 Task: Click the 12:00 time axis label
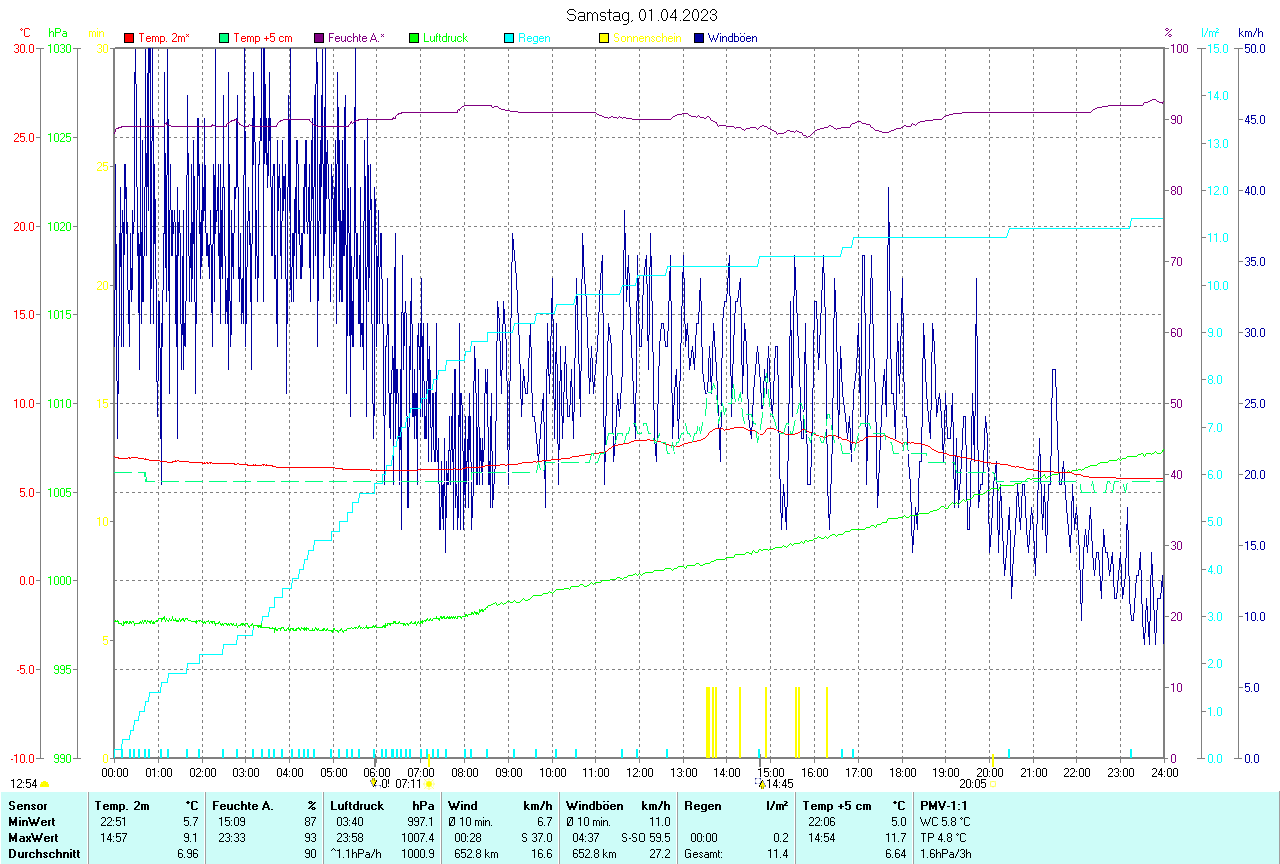pyautogui.click(x=640, y=772)
